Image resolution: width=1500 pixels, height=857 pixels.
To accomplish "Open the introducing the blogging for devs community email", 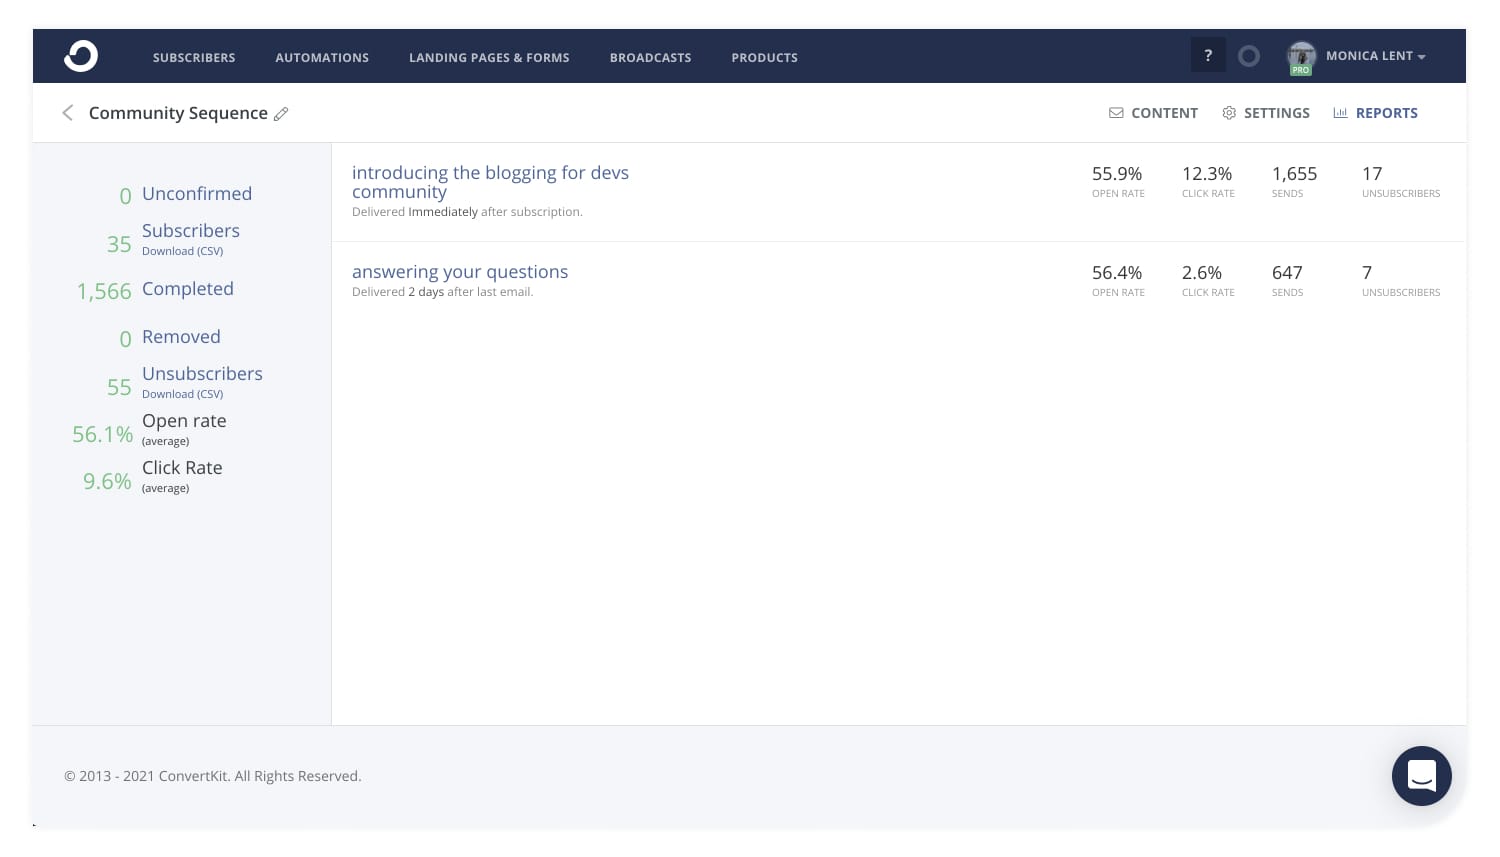I will pos(490,182).
